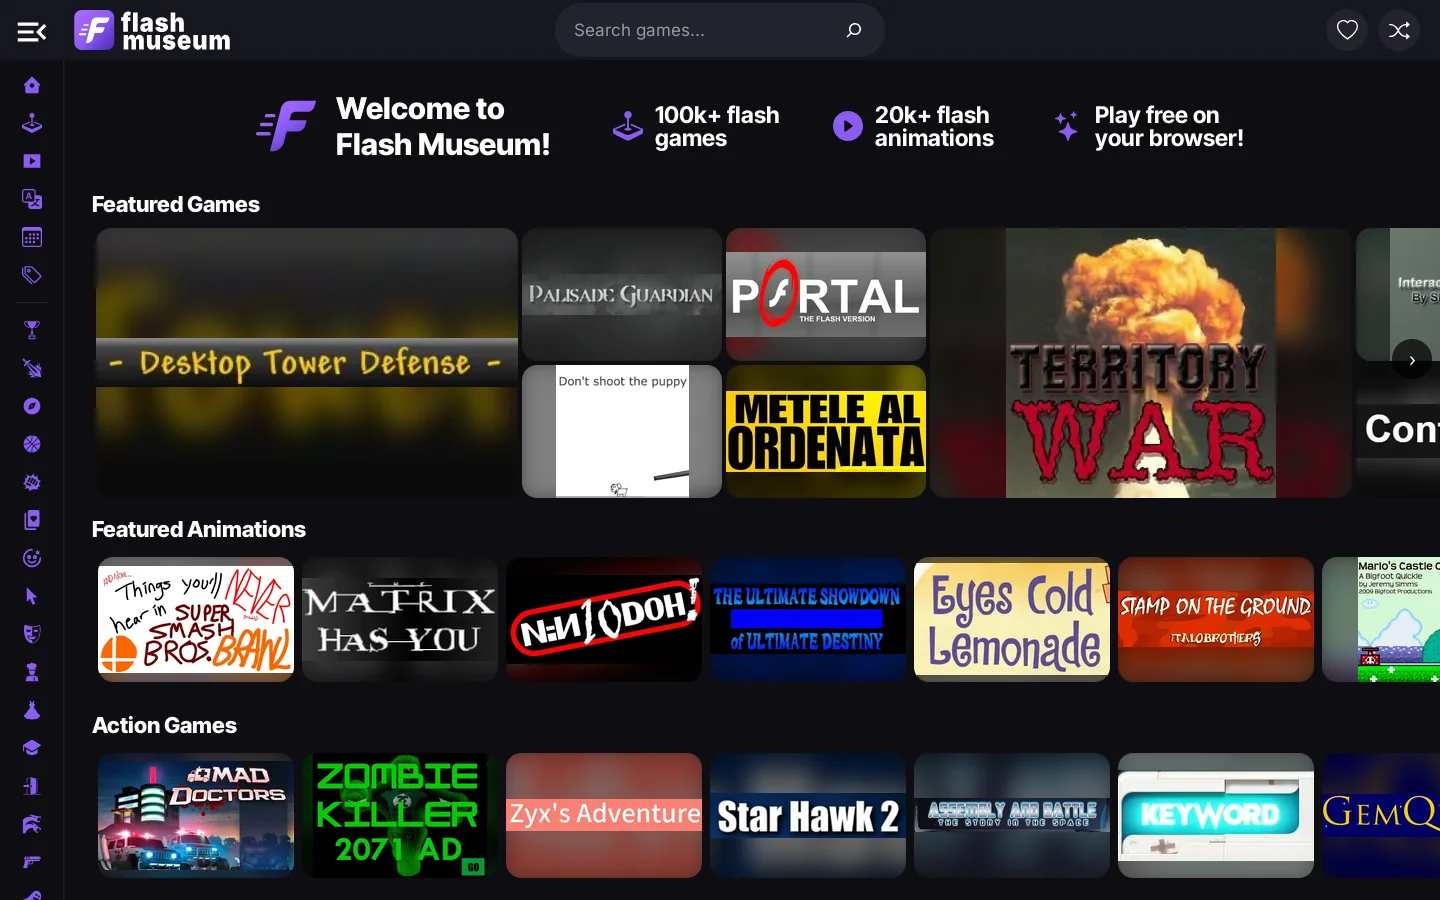
Task: Open the graduation cap Educational category icon
Action: click(x=32, y=748)
